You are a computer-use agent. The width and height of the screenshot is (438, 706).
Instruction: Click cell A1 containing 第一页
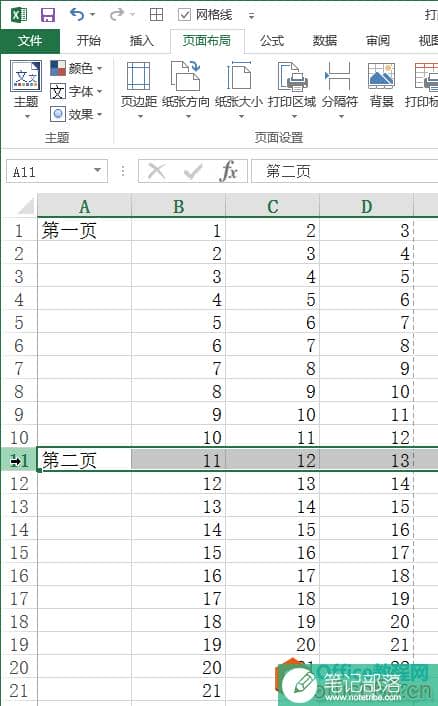coord(84,231)
